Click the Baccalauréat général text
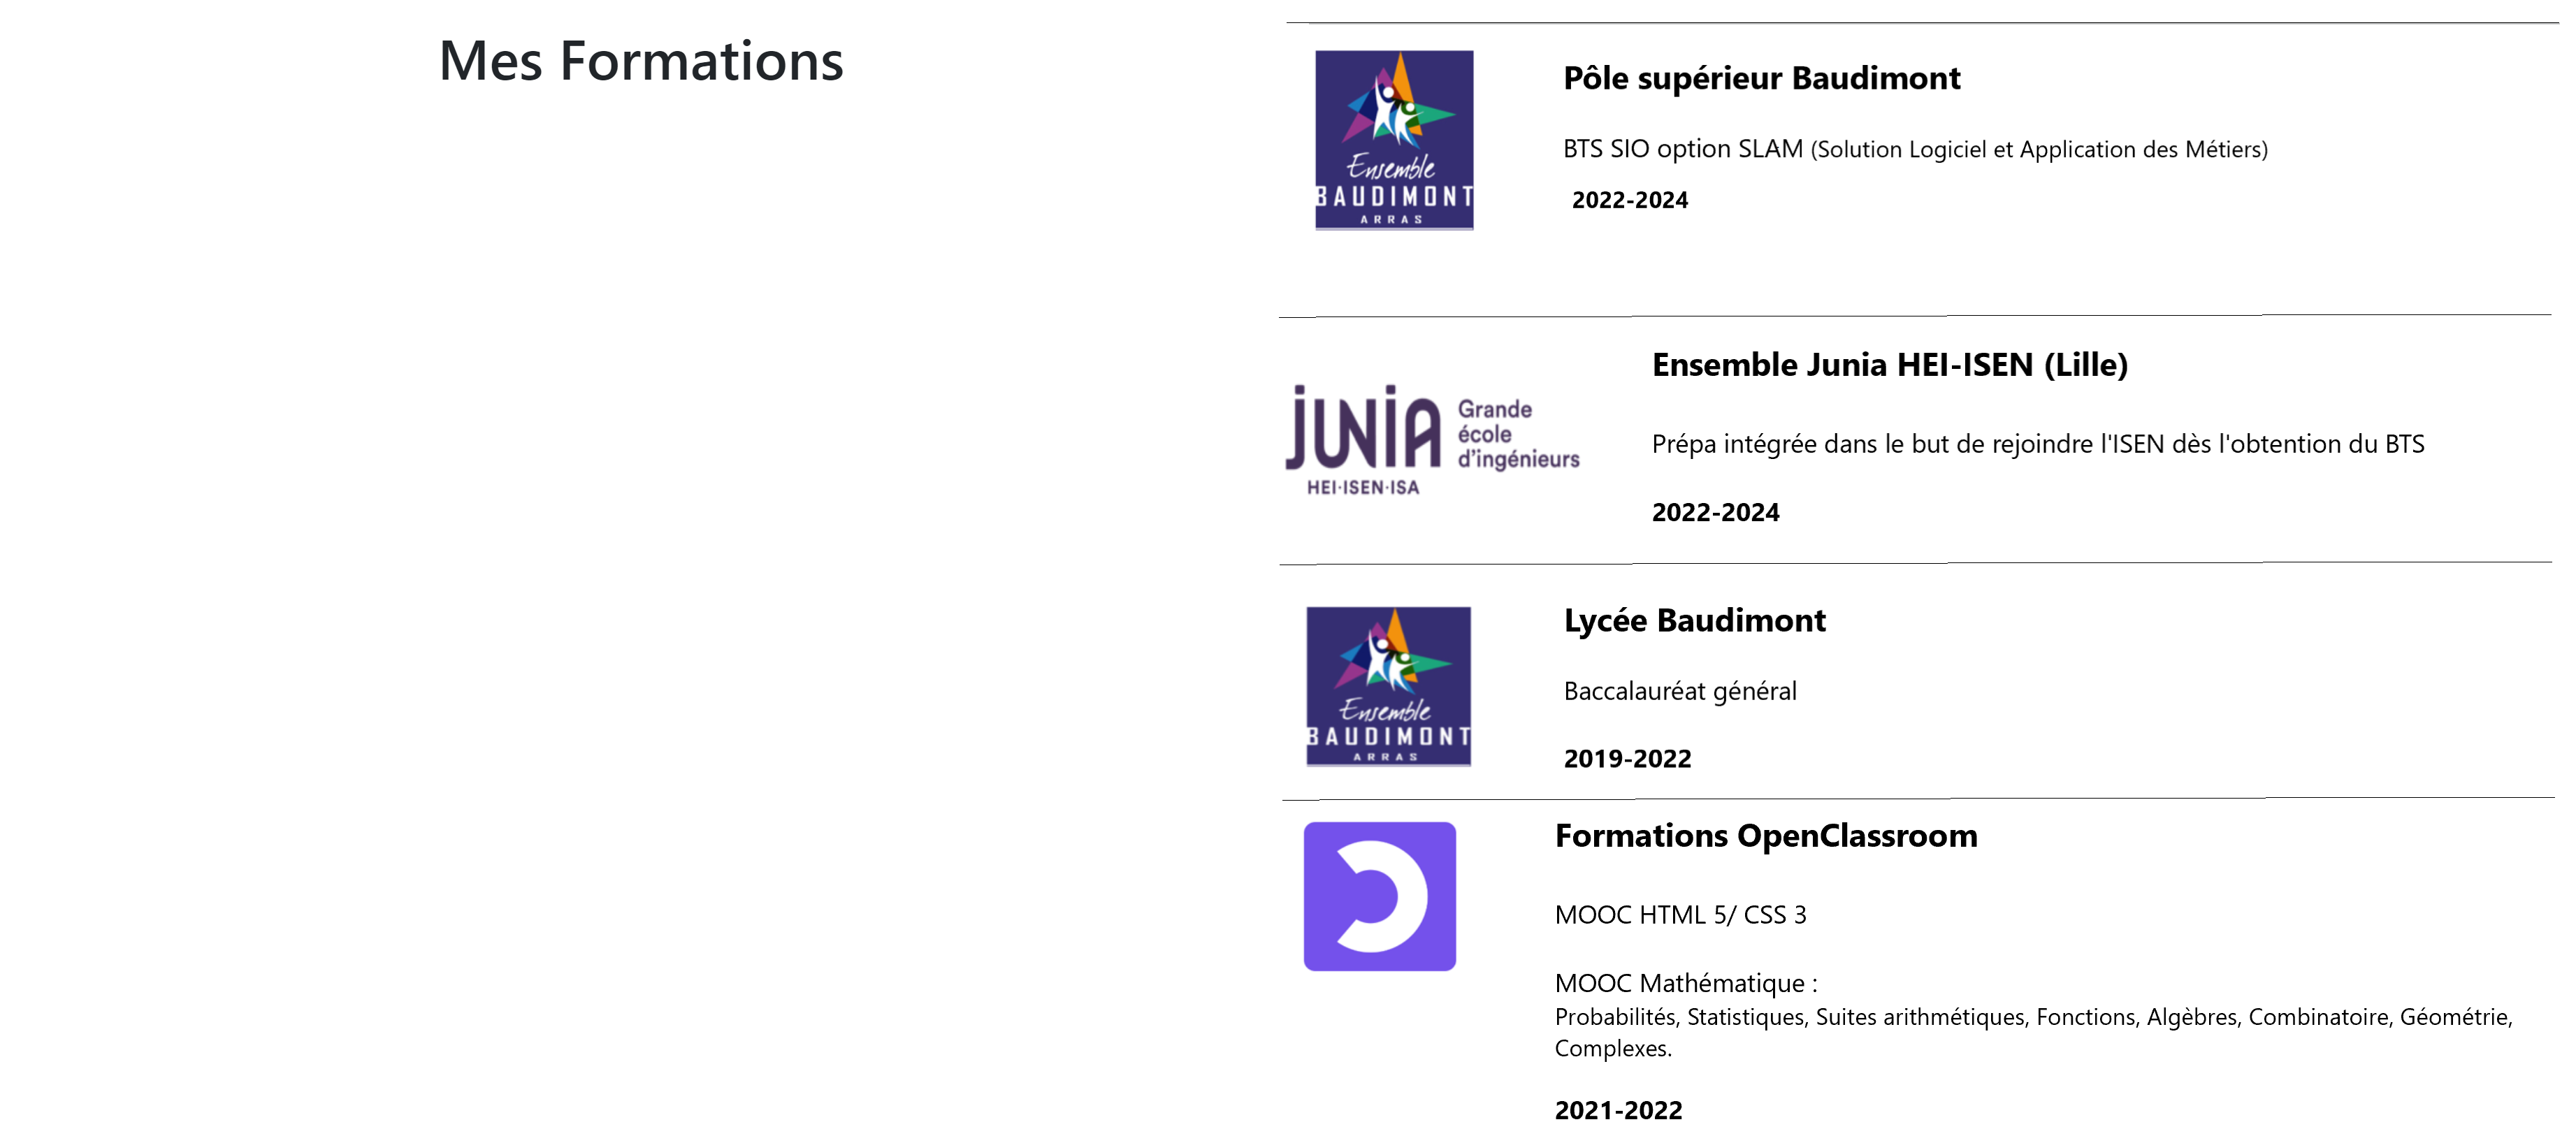This screenshot has width=2576, height=1136. click(1680, 691)
